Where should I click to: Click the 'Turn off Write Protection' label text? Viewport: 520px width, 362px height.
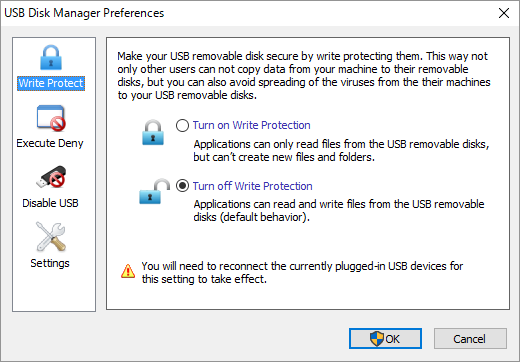[x=253, y=186]
